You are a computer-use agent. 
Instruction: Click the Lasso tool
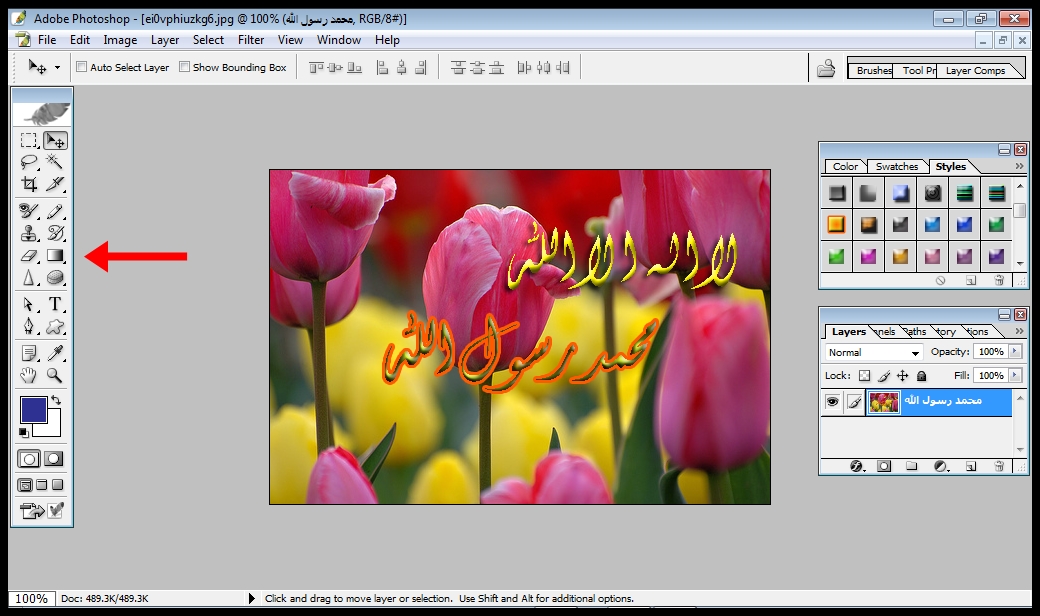[29, 162]
